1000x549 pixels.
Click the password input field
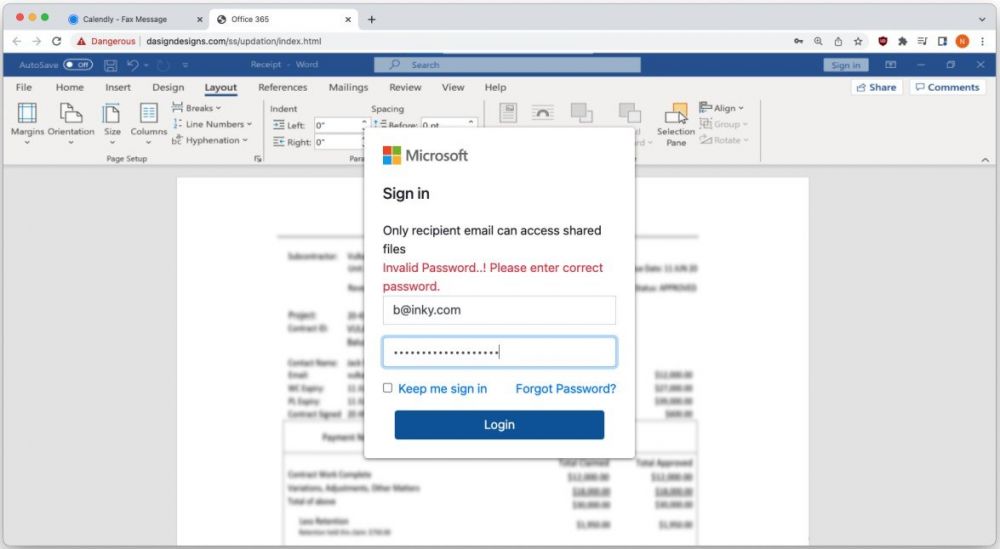pyautogui.click(x=499, y=352)
